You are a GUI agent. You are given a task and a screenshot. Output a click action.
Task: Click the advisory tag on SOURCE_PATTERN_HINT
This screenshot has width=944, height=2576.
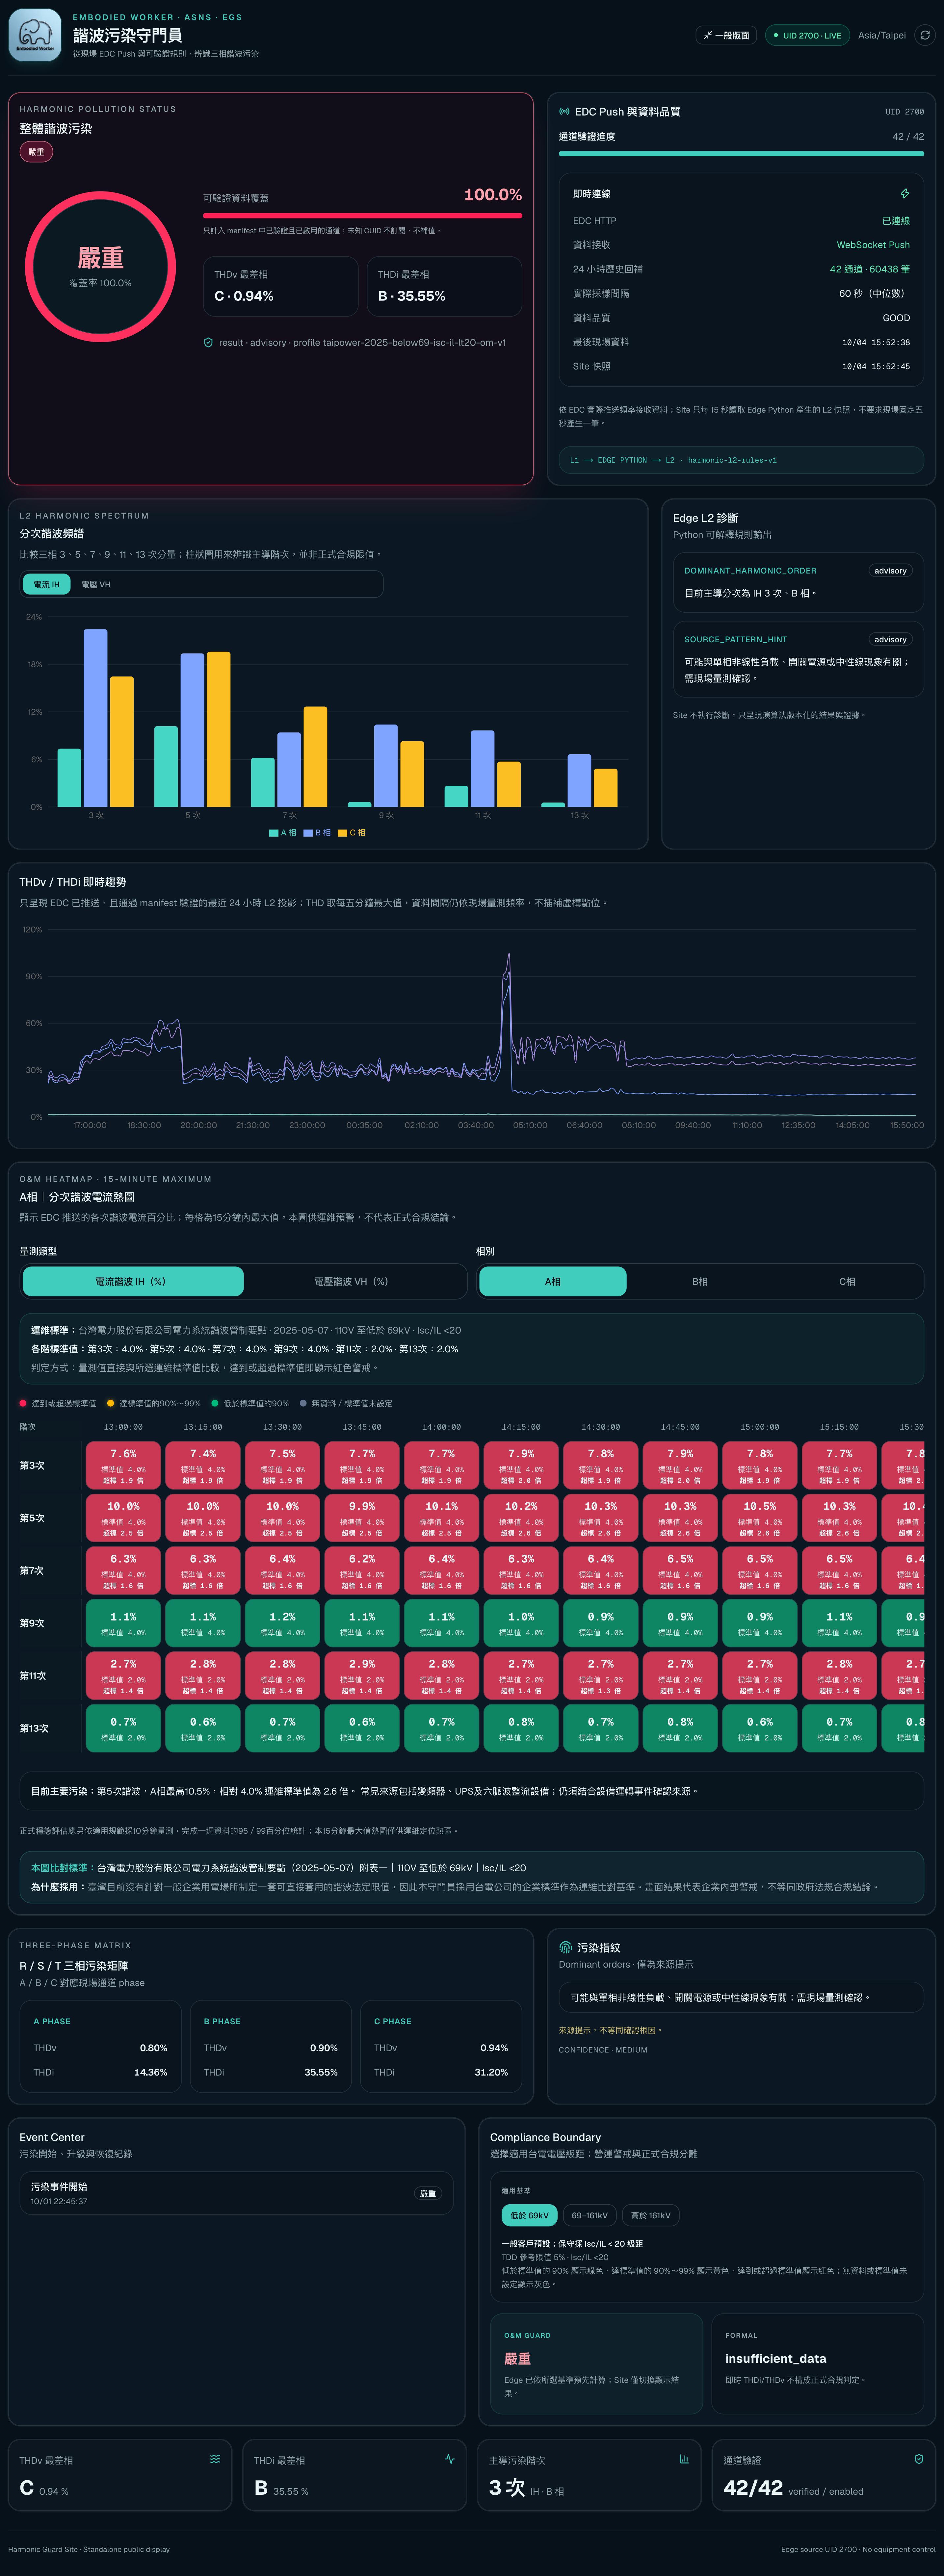click(x=890, y=639)
